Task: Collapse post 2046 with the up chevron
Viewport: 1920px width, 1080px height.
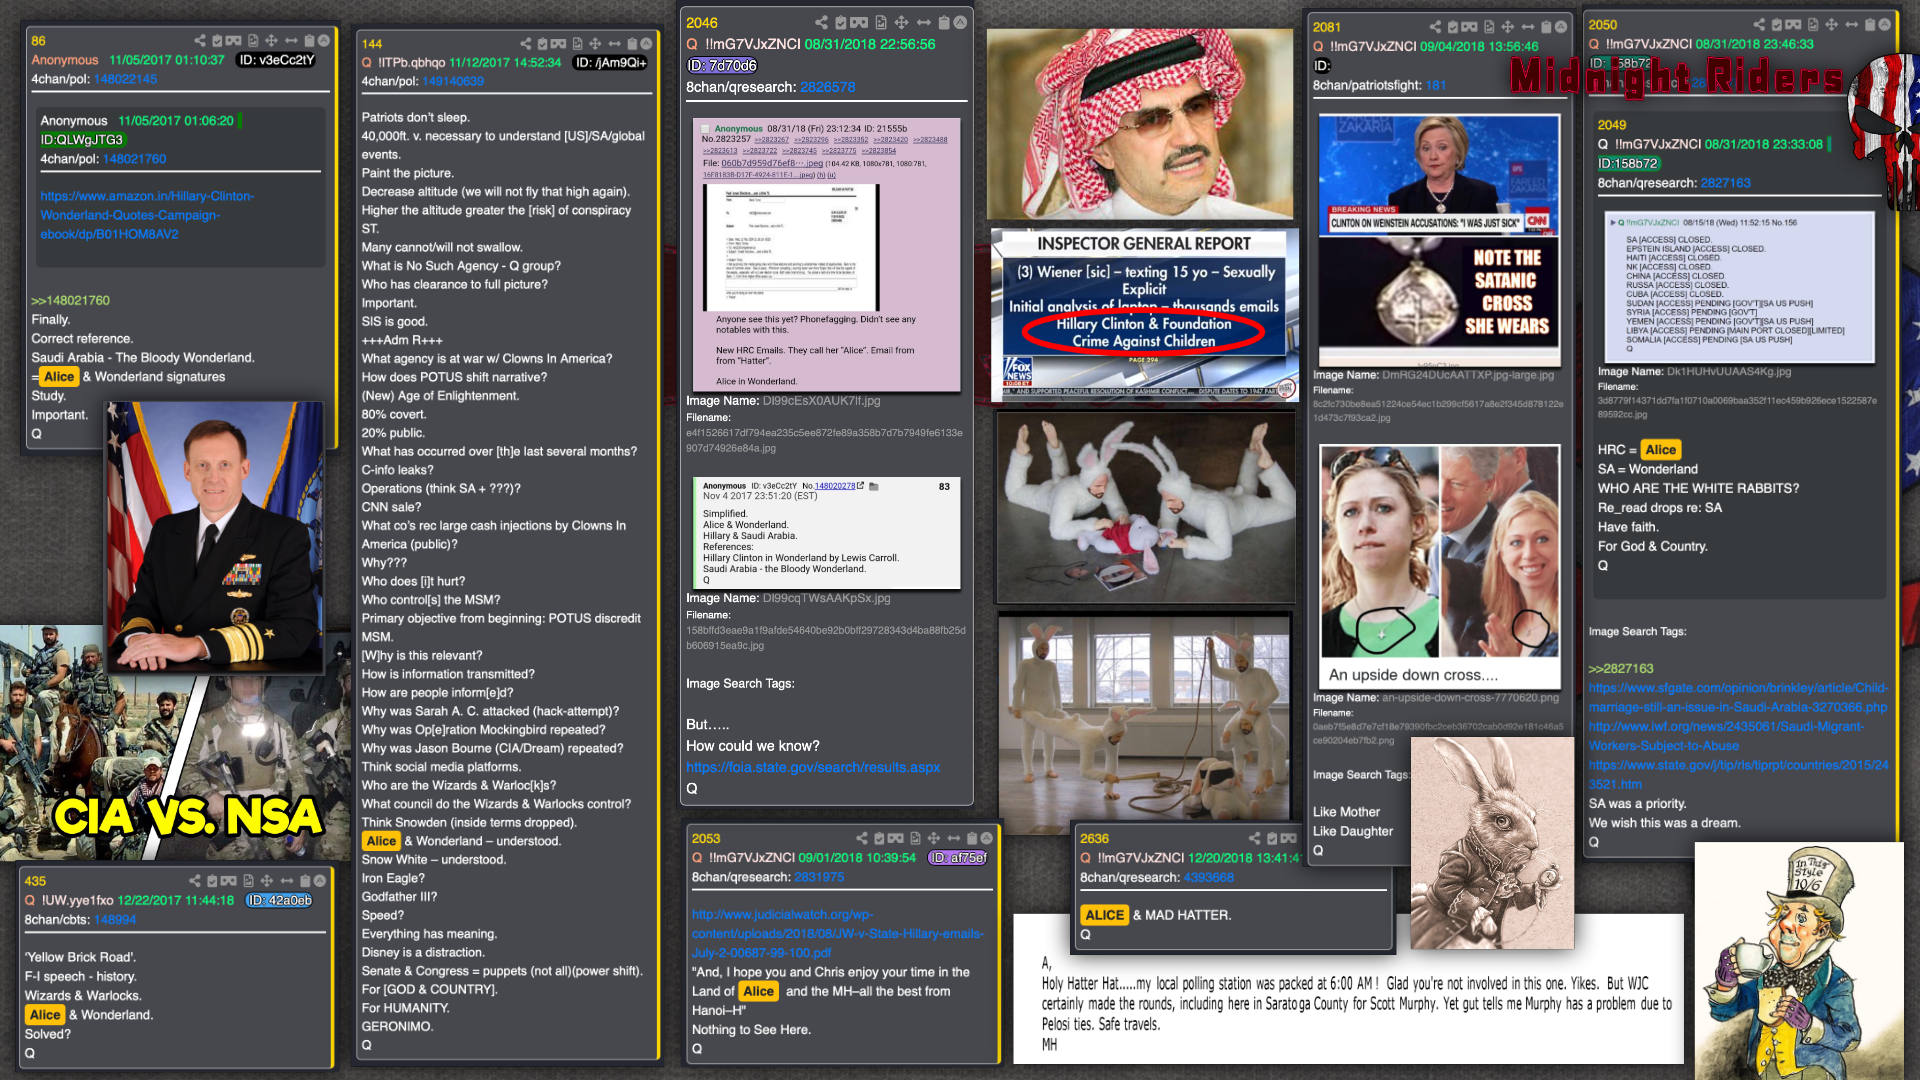Action: tap(960, 22)
